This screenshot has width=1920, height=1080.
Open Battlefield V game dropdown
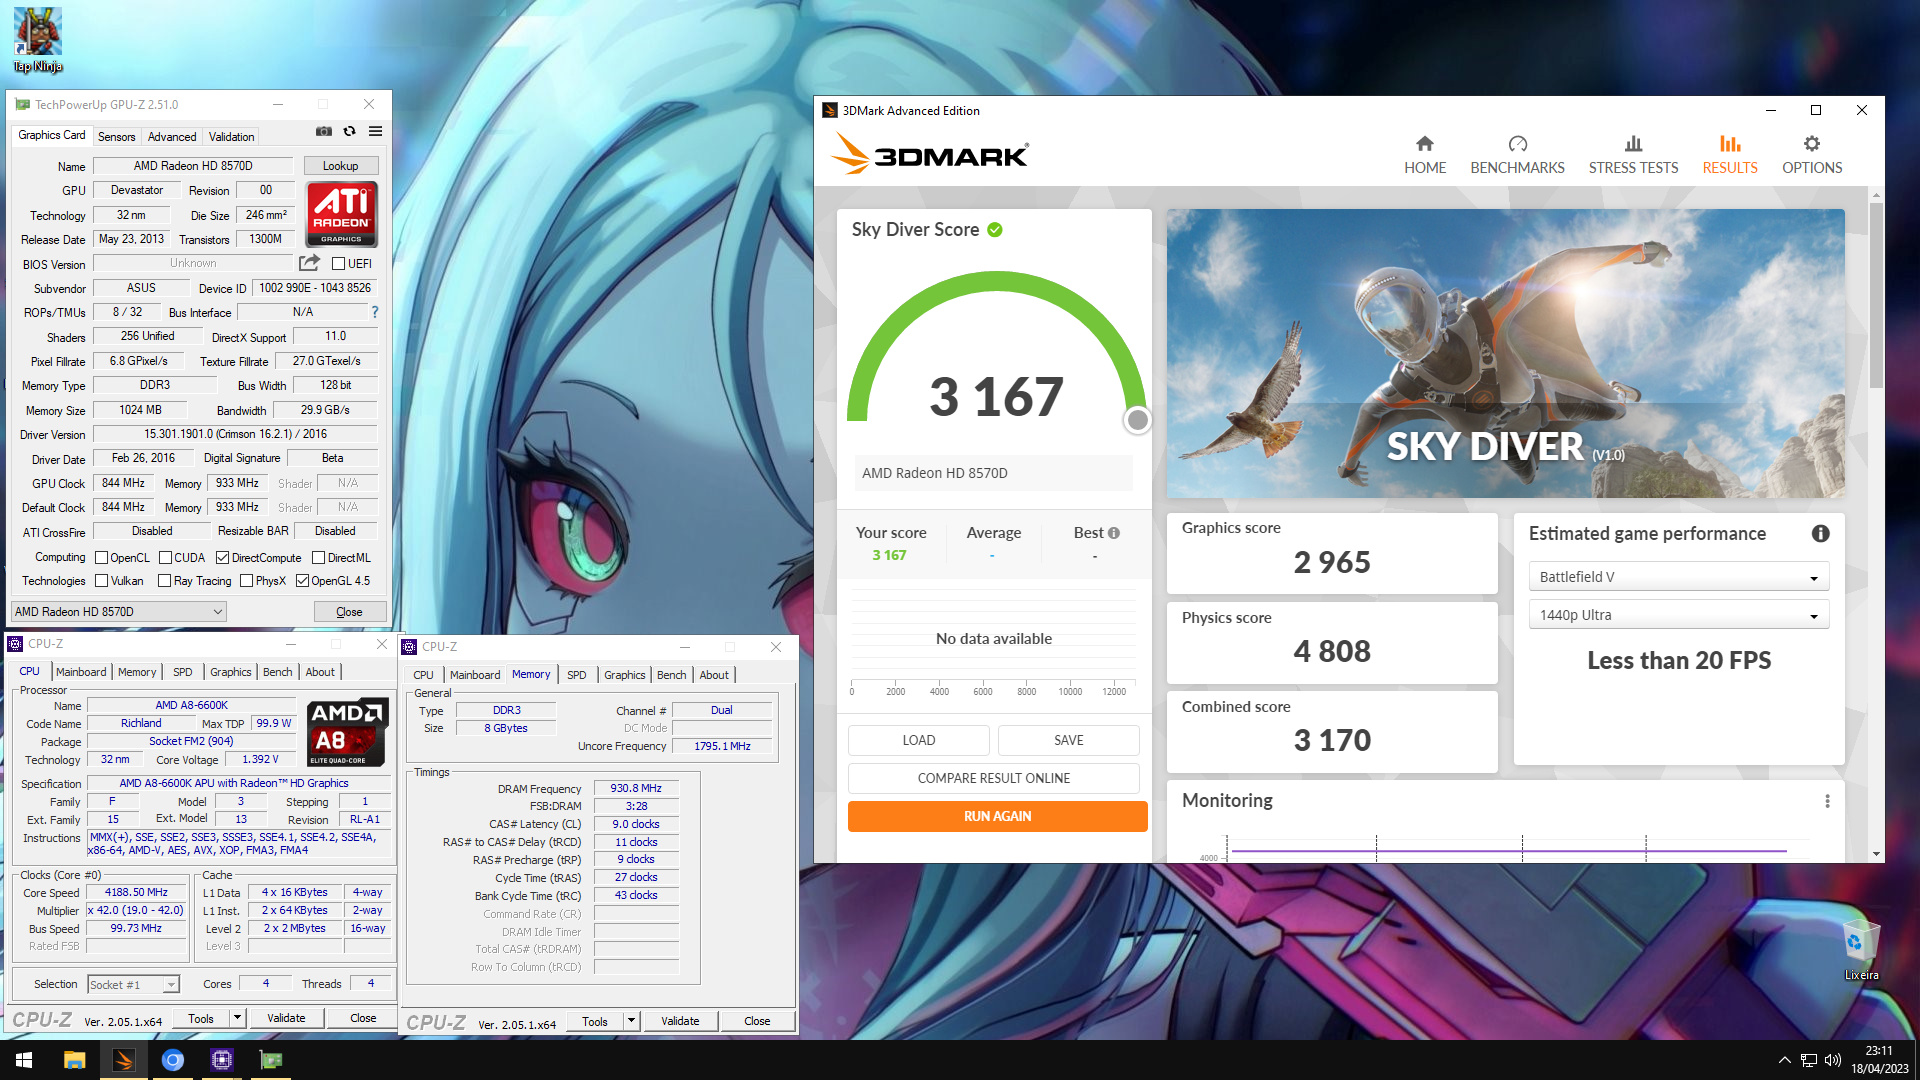pos(1678,577)
